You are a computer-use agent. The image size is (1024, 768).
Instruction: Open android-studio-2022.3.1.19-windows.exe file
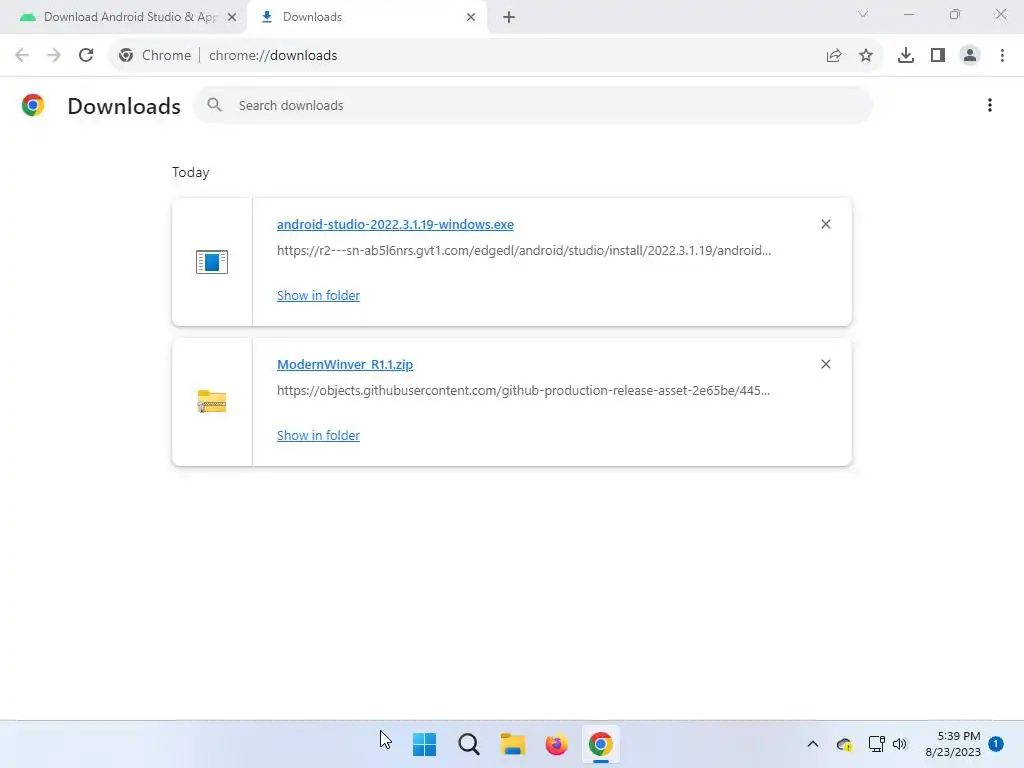click(x=395, y=224)
